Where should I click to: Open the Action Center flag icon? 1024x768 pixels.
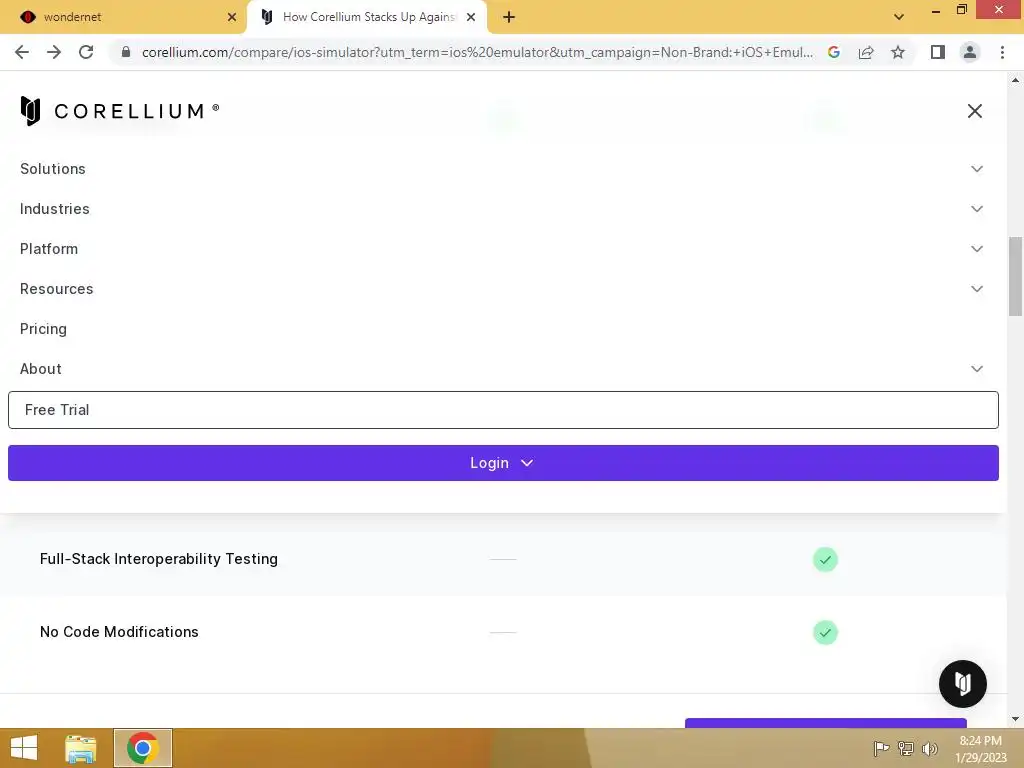(x=881, y=748)
